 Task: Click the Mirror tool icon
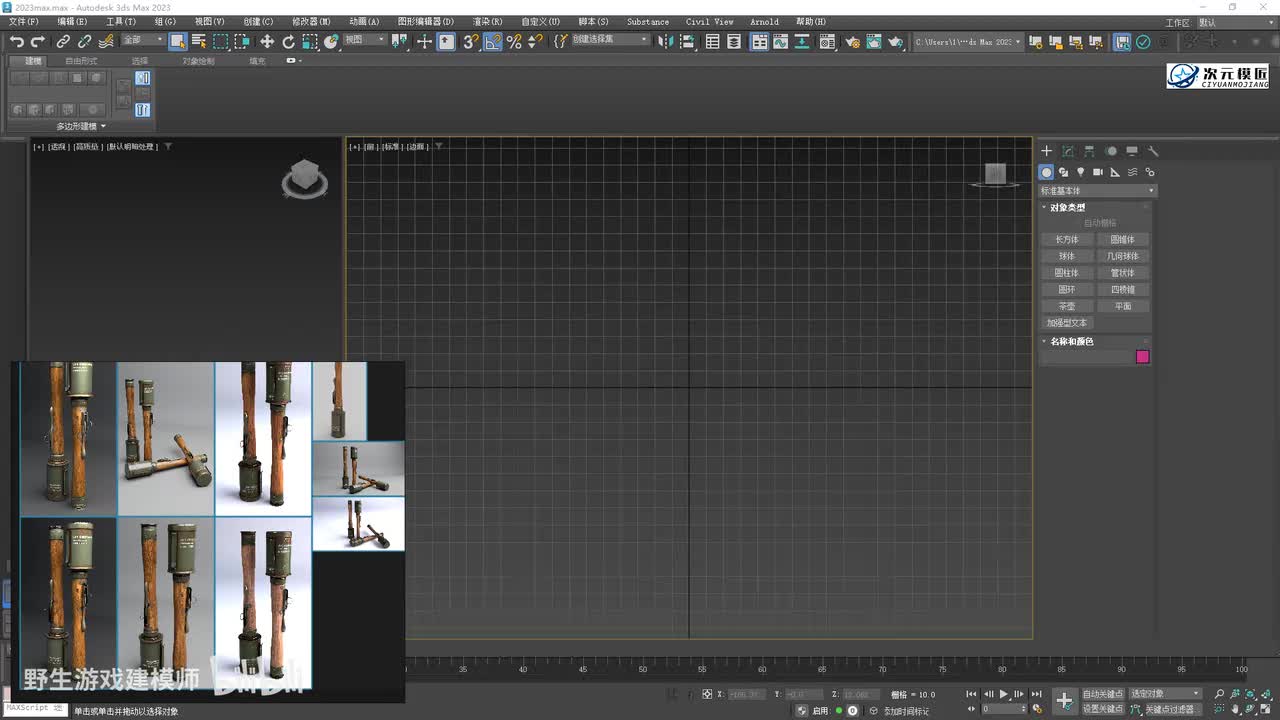pyautogui.click(x=667, y=41)
